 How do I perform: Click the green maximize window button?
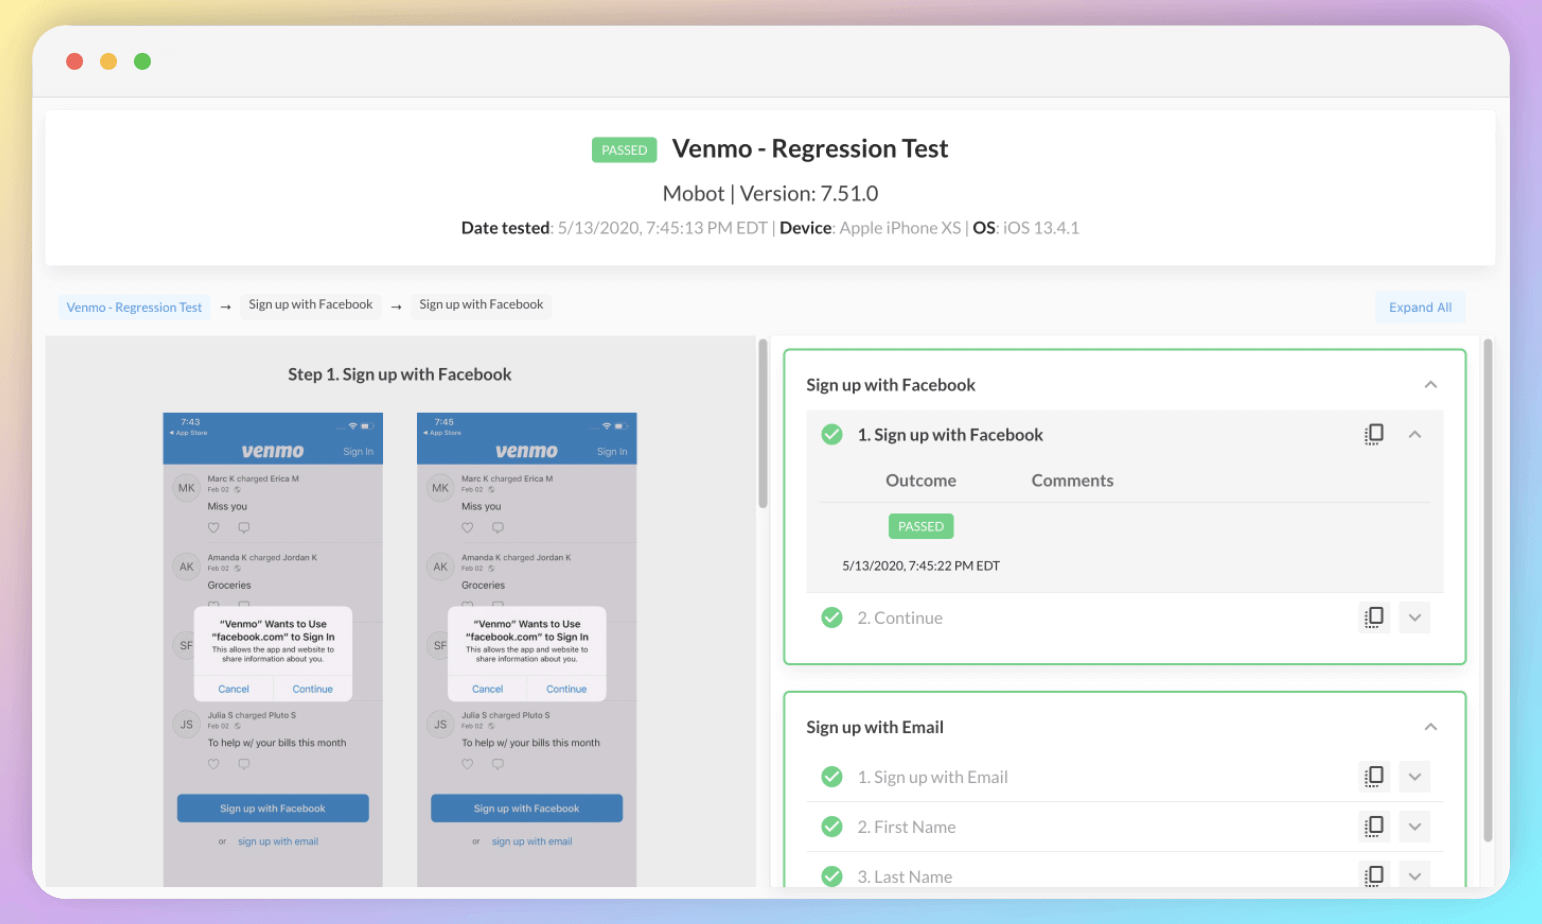coord(142,61)
